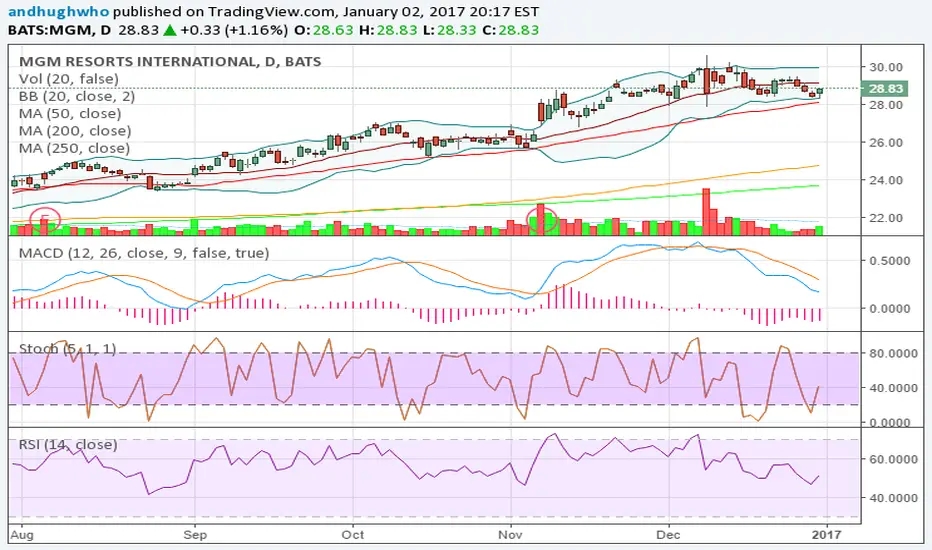
Task: Click the RSI 60.0000 axis label
Action: tap(893, 459)
